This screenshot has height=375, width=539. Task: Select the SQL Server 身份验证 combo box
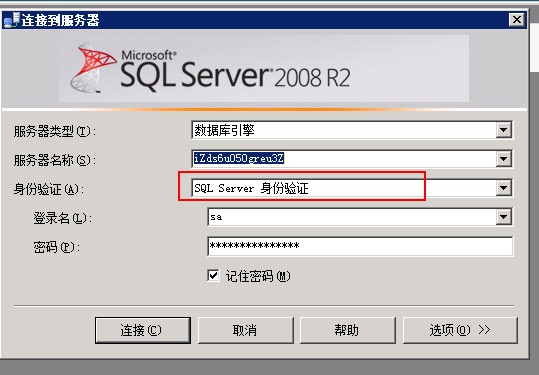[x=352, y=188]
